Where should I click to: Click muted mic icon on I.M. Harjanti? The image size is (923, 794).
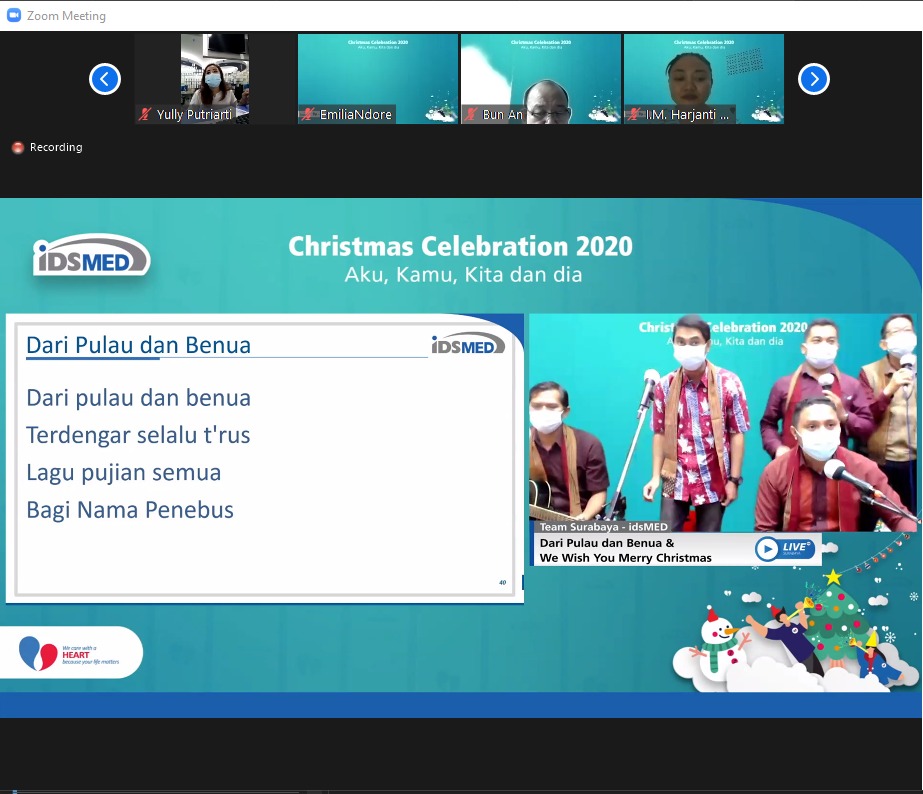634,115
